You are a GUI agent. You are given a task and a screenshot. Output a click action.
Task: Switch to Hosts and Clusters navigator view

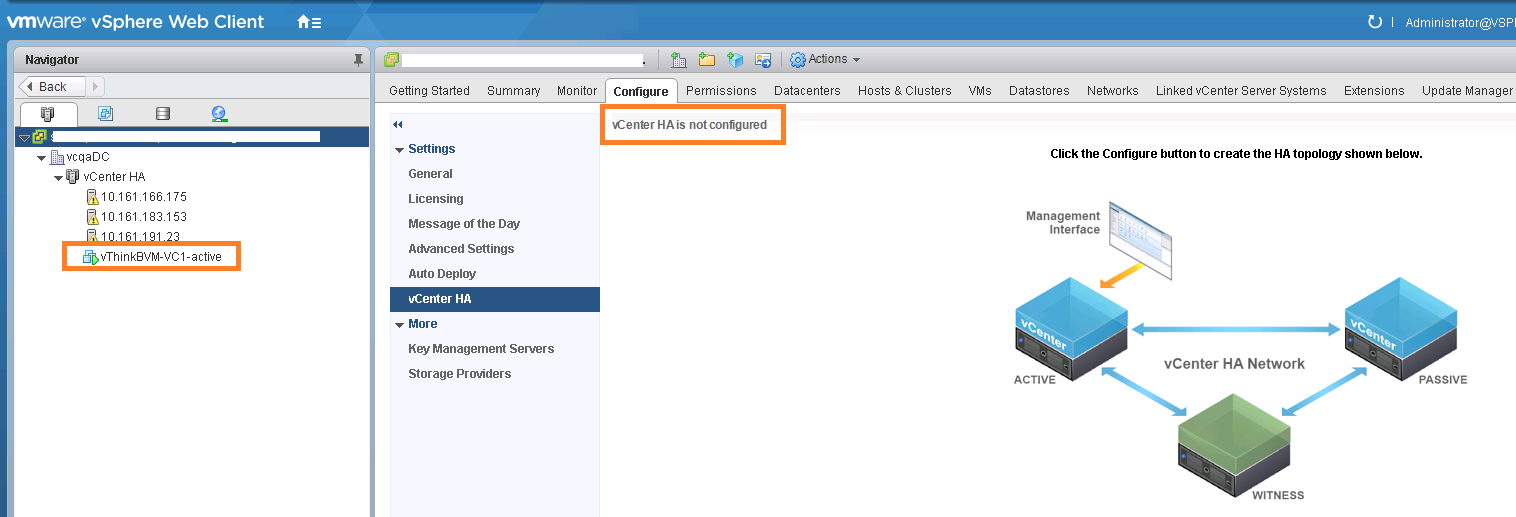(47, 114)
